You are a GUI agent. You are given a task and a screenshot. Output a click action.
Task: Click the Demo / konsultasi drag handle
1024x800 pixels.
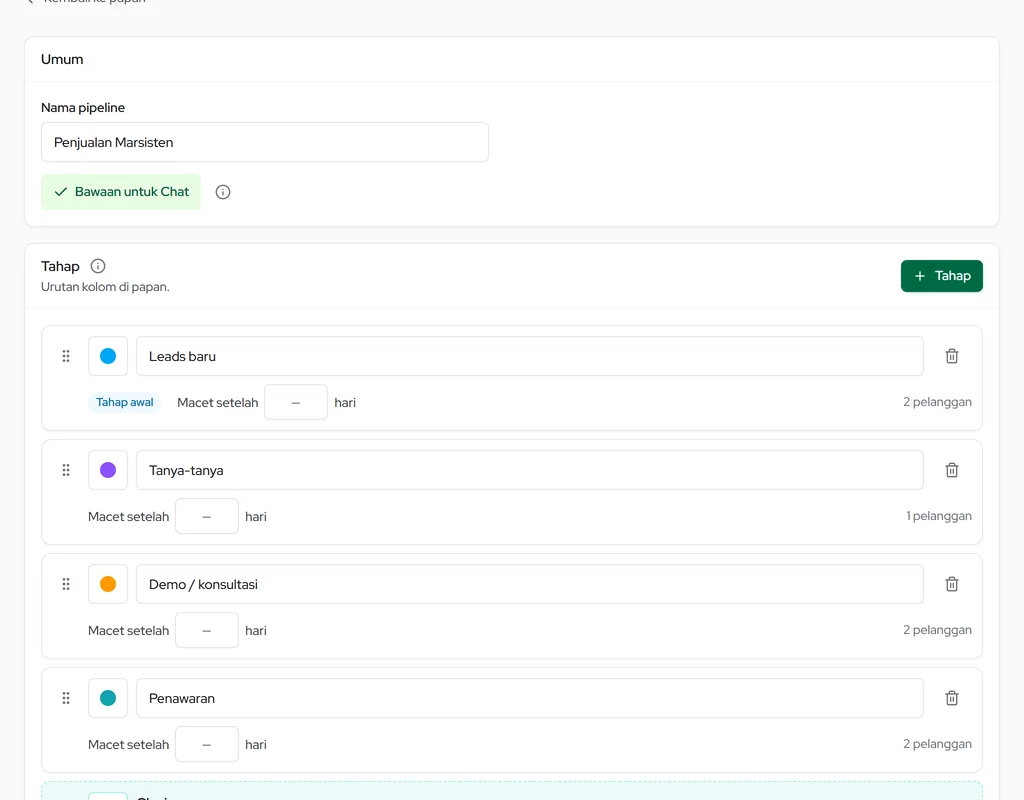(x=66, y=584)
